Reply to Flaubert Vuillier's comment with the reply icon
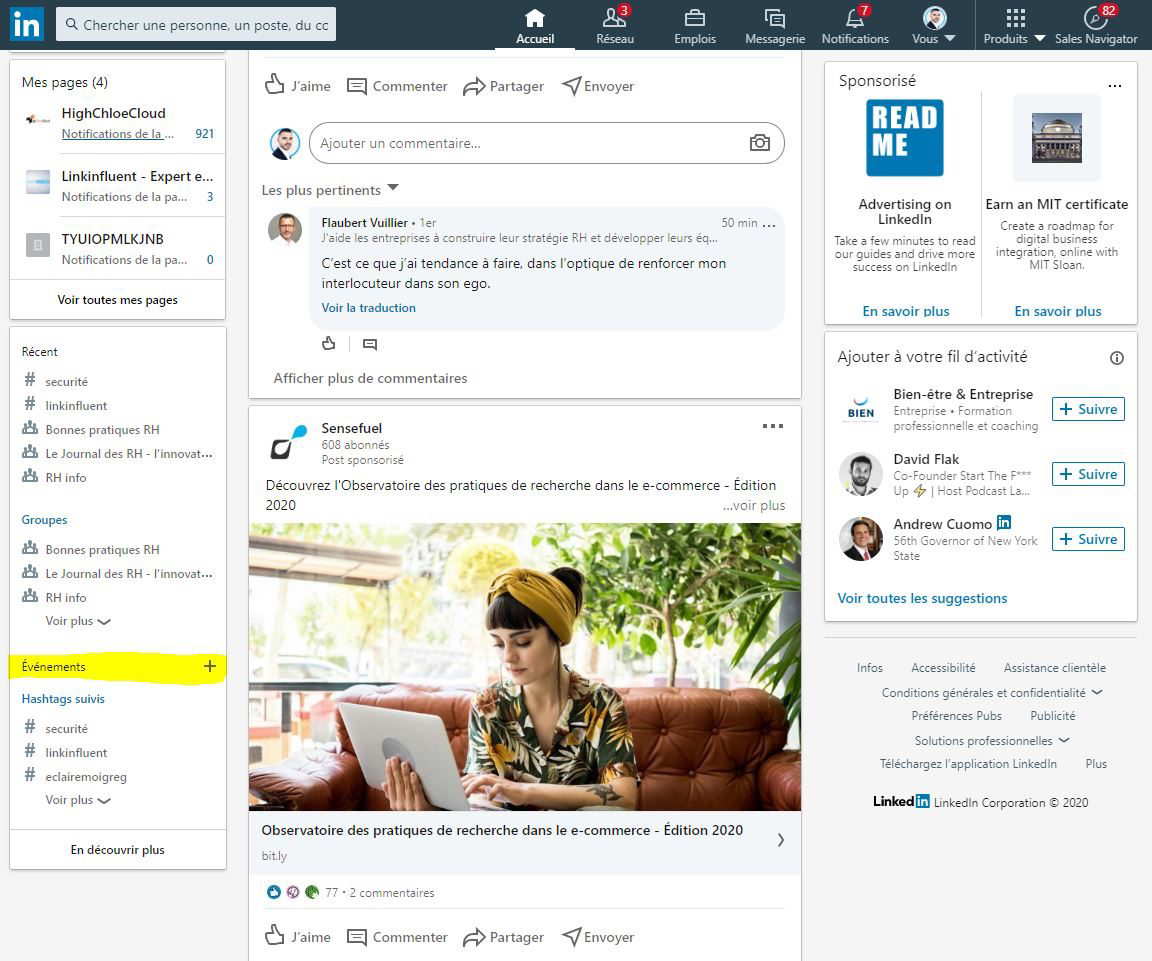Screen dimensions: 1152x961 370,344
